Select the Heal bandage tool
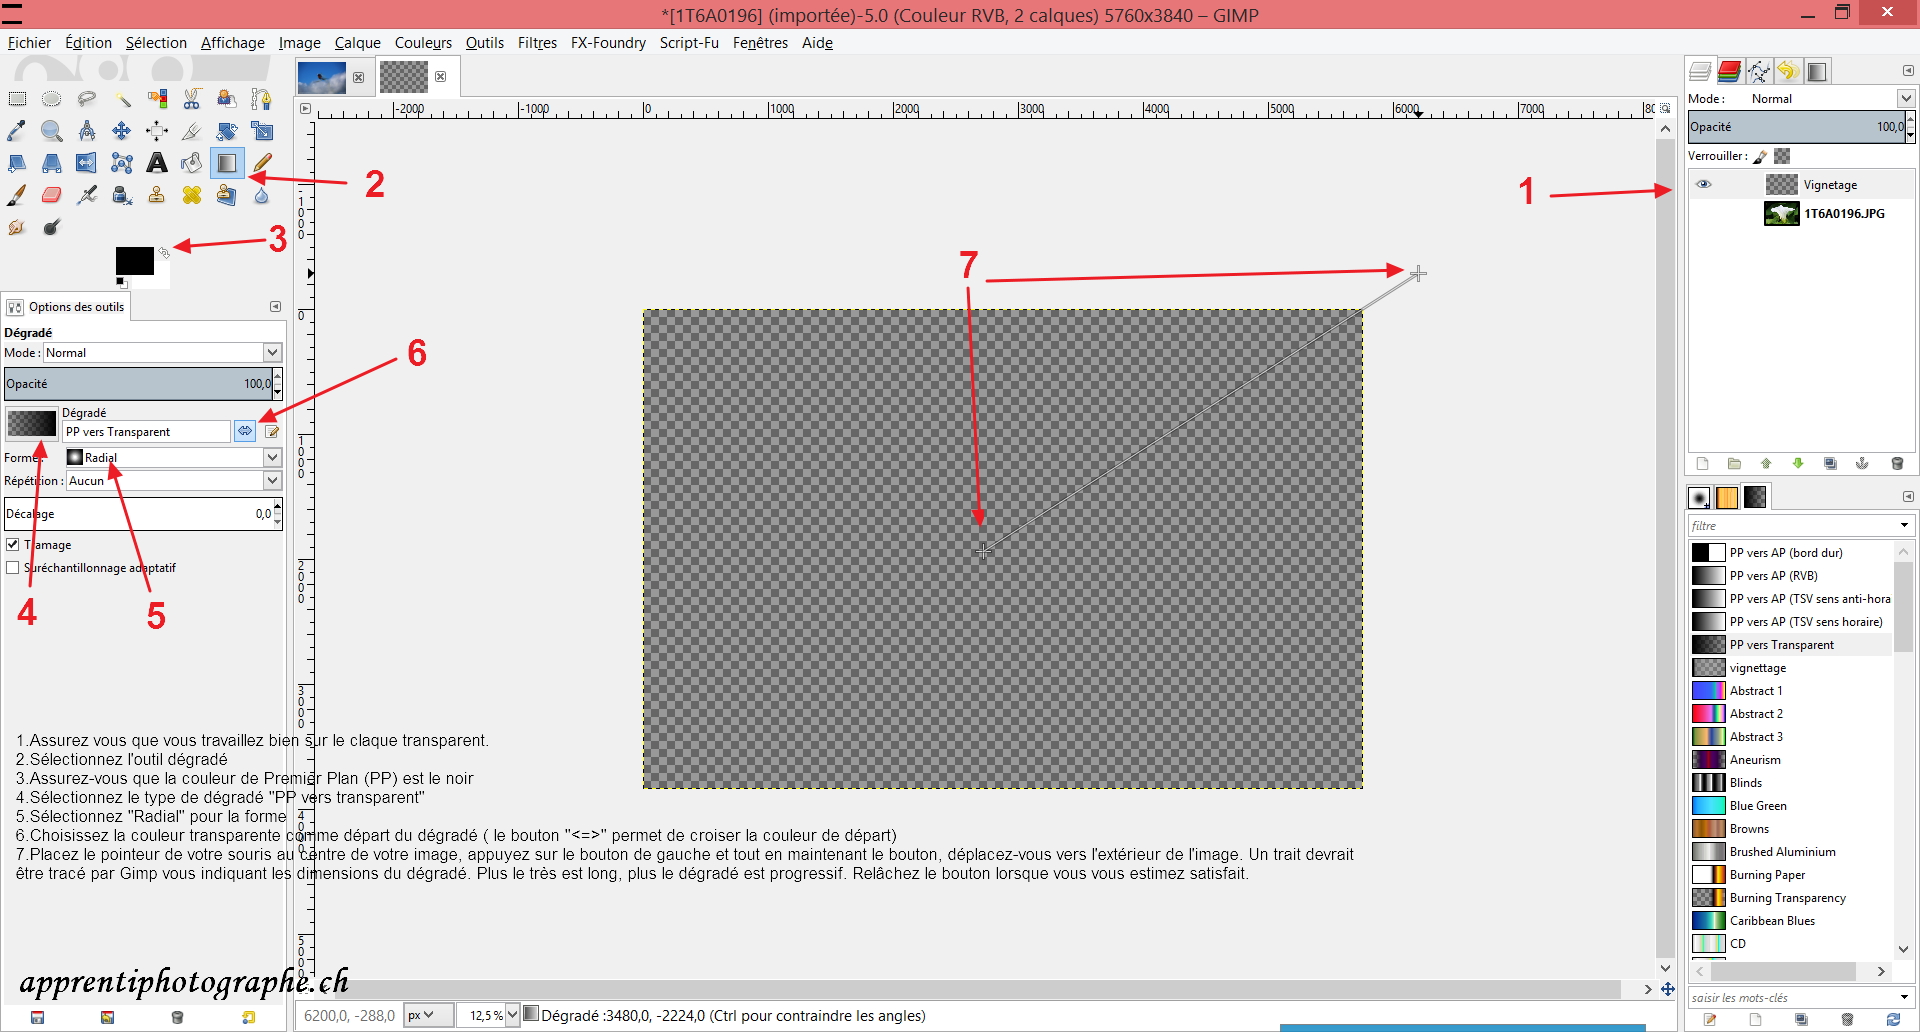The width and height of the screenshot is (1920, 1032). [192, 195]
